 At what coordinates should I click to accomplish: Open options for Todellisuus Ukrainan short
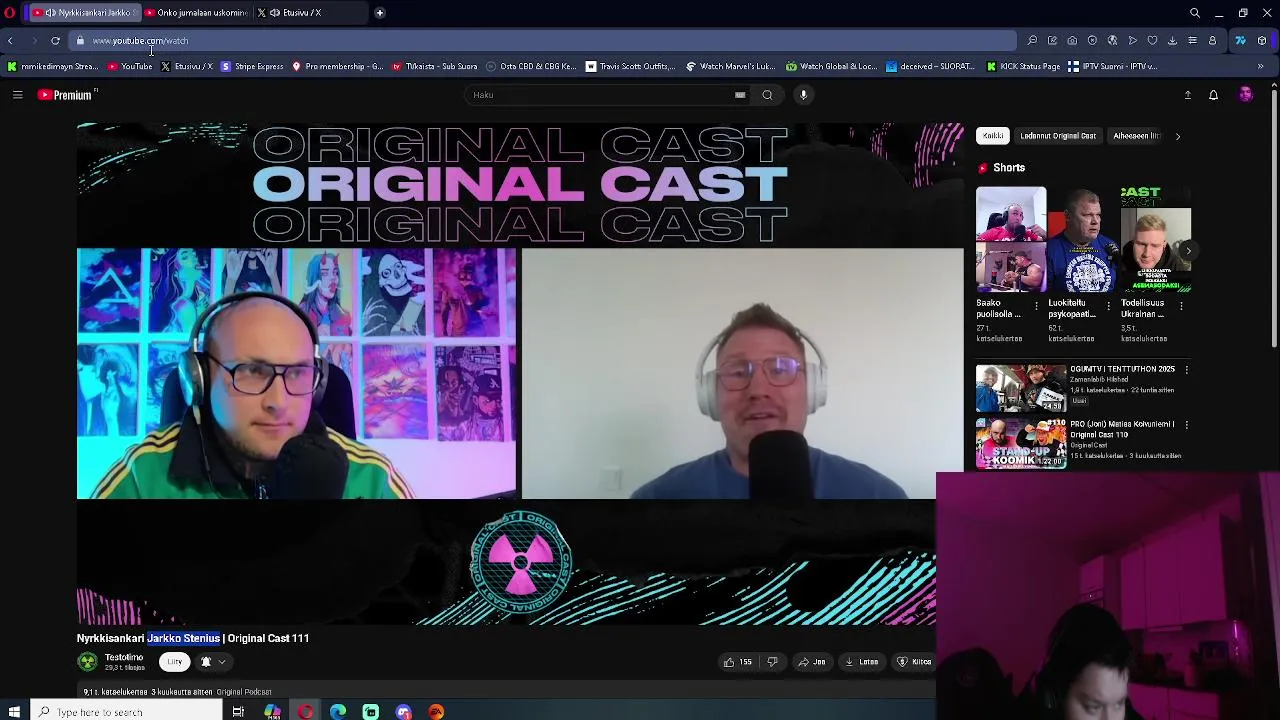pyautogui.click(x=1181, y=305)
